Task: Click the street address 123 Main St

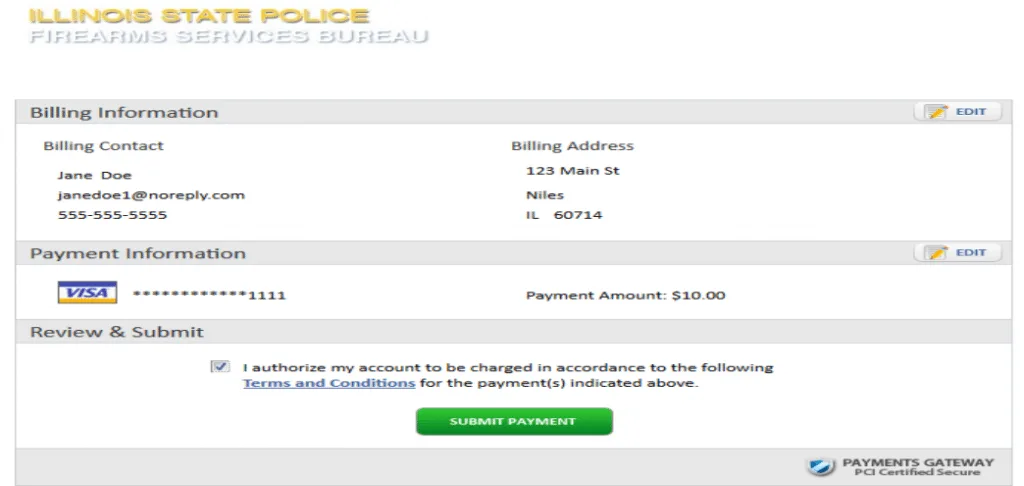Action: click(x=573, y=171)
